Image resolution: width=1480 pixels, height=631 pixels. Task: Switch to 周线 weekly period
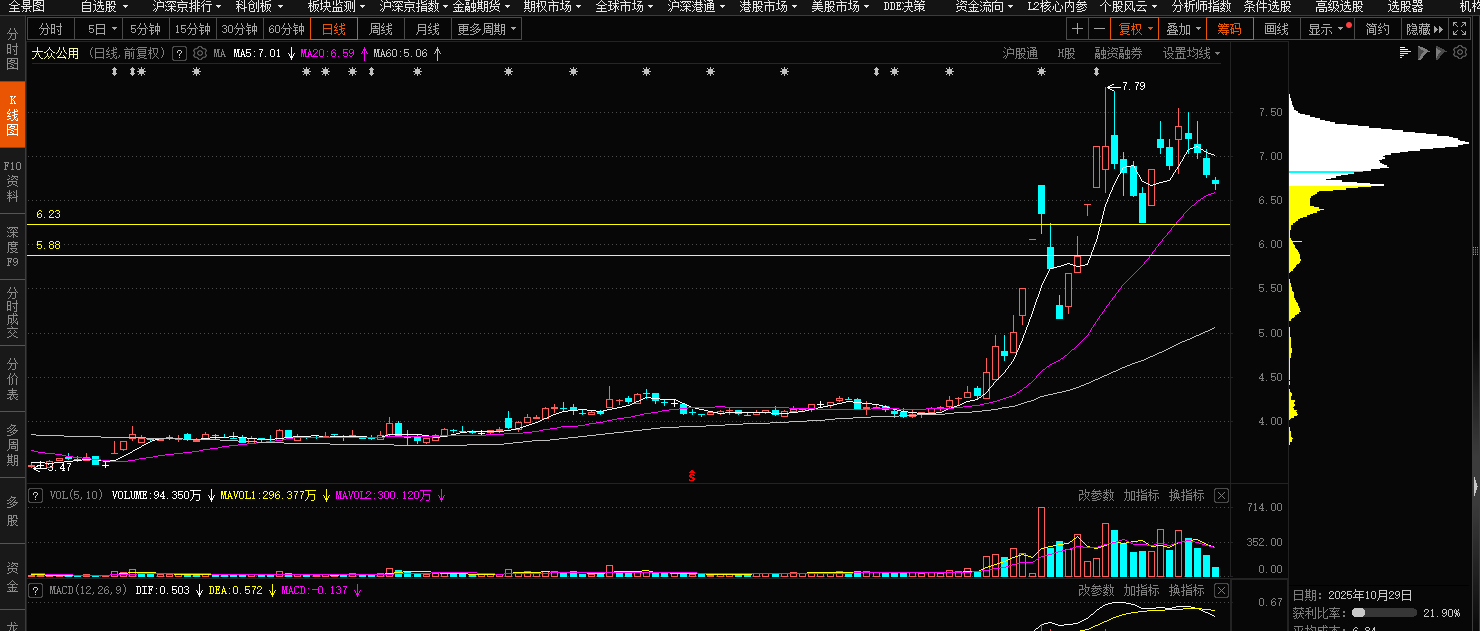(x=381, y=29)
